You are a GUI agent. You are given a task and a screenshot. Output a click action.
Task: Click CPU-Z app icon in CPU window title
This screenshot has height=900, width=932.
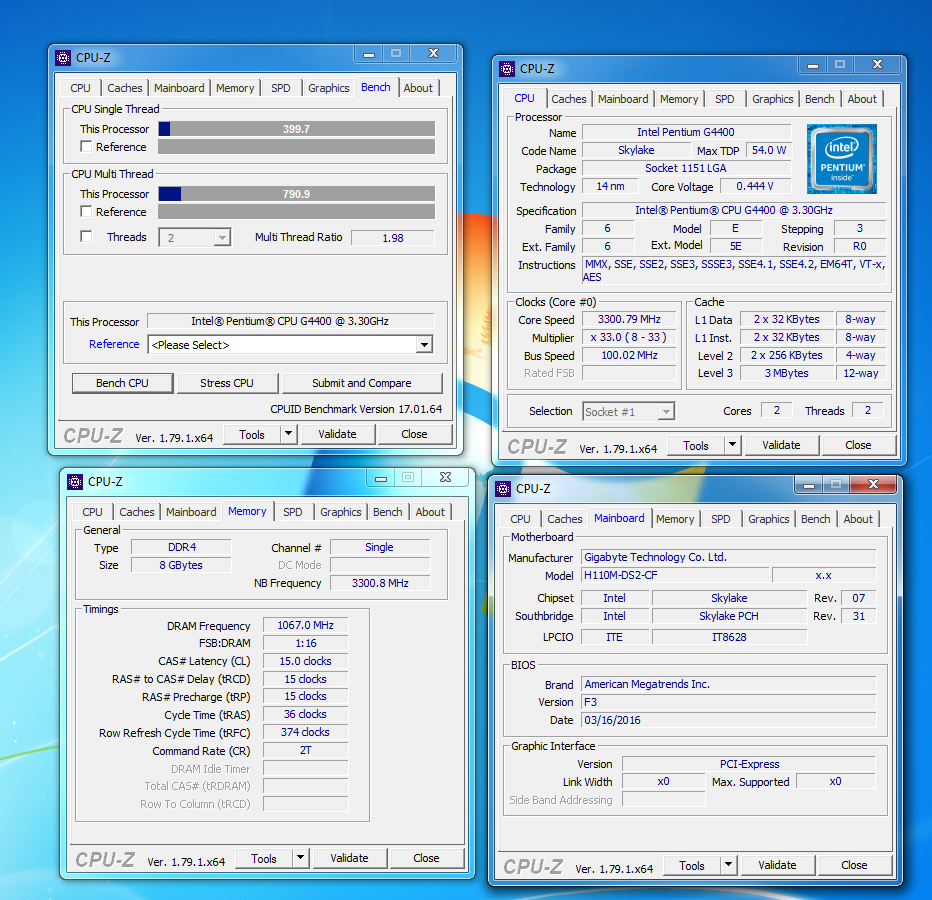coord(506,69)
